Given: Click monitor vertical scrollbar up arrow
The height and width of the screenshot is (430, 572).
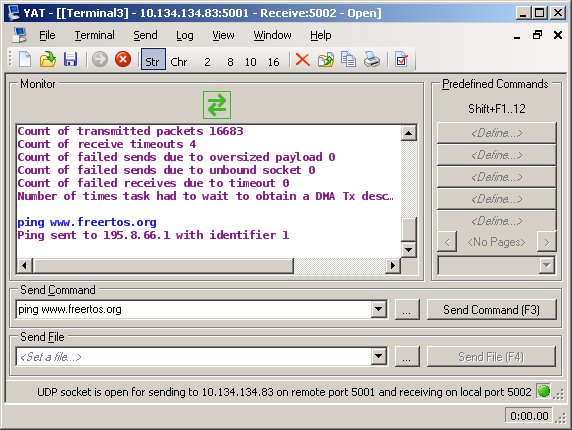Looking at the screenshot, I should click(409, 133).
